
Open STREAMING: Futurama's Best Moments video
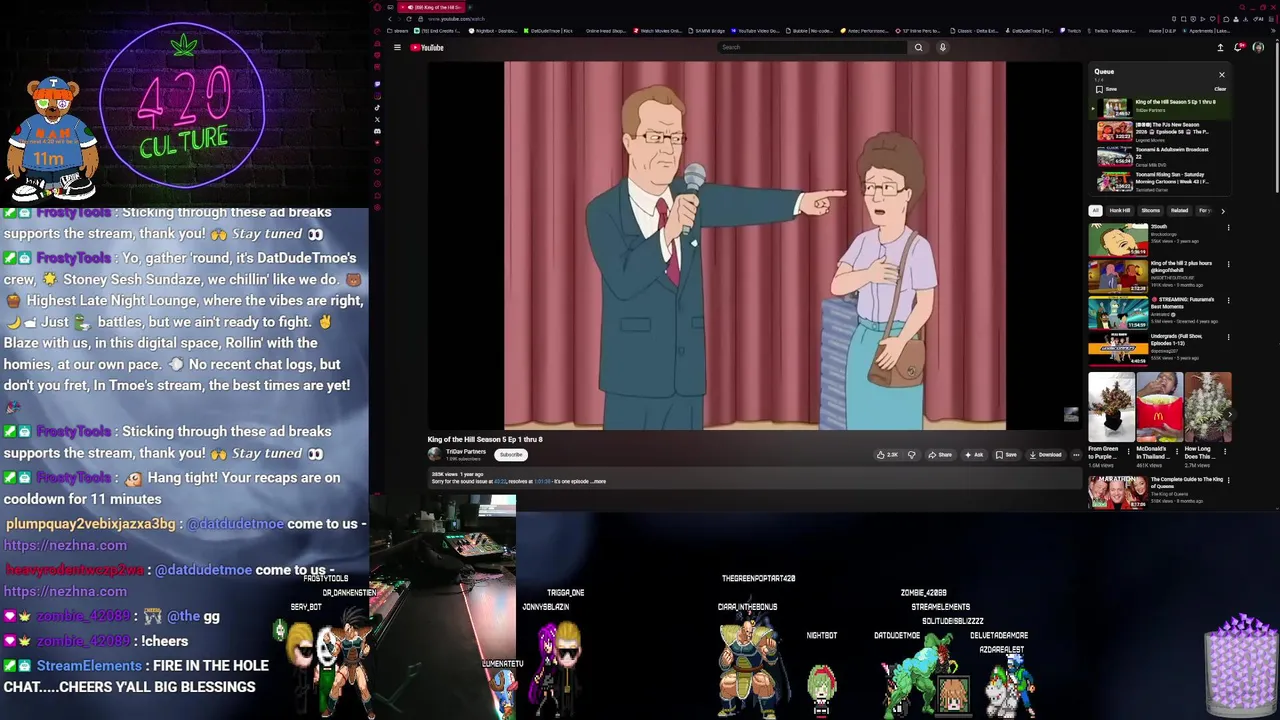click(x=1118, y=312)
